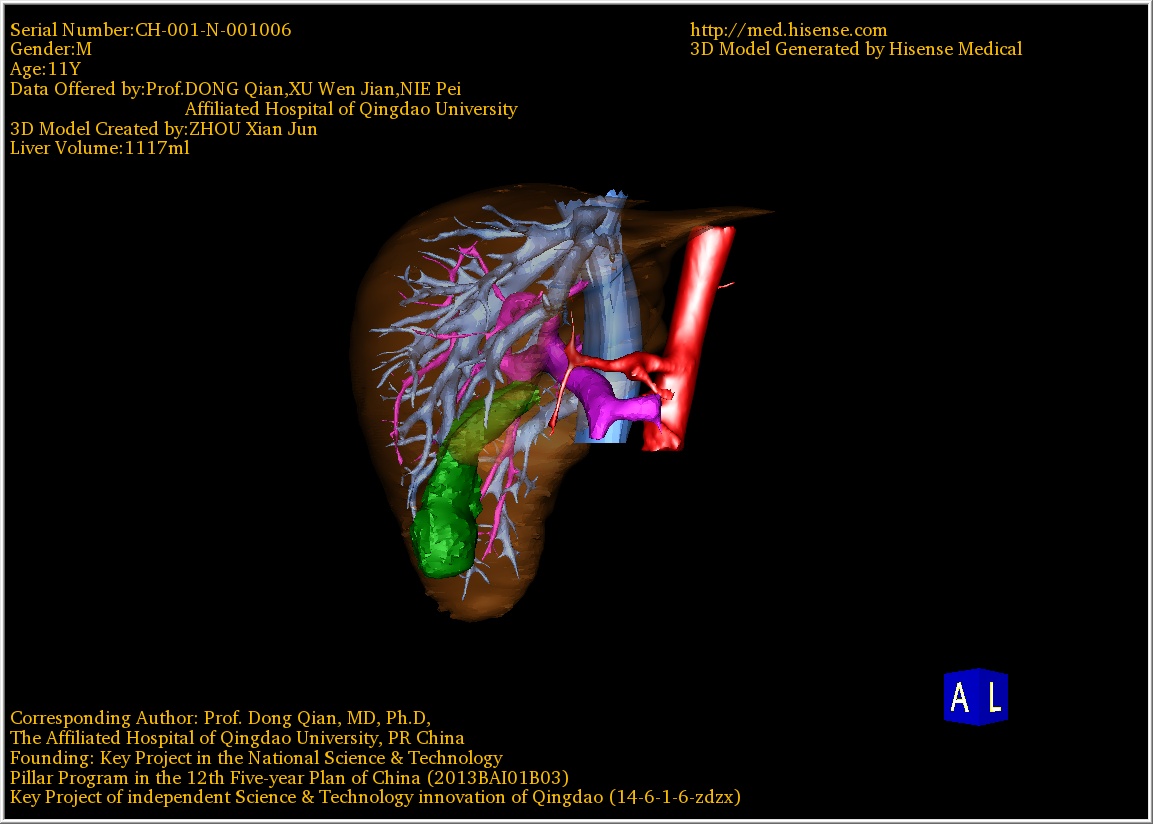Click 'Data Offered by:Prof.DONG Qian' line
The image size is (1153, 824).
coord(235,89)
